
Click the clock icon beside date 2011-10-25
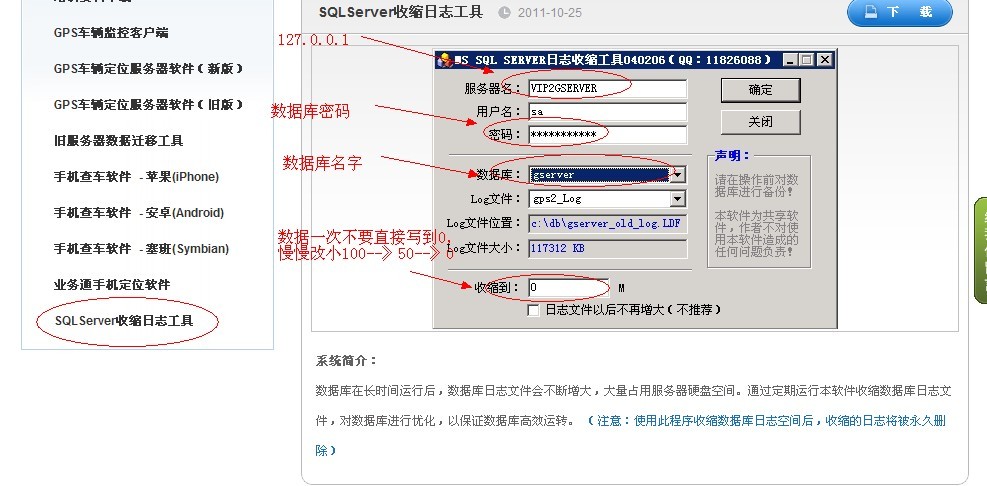504,13
